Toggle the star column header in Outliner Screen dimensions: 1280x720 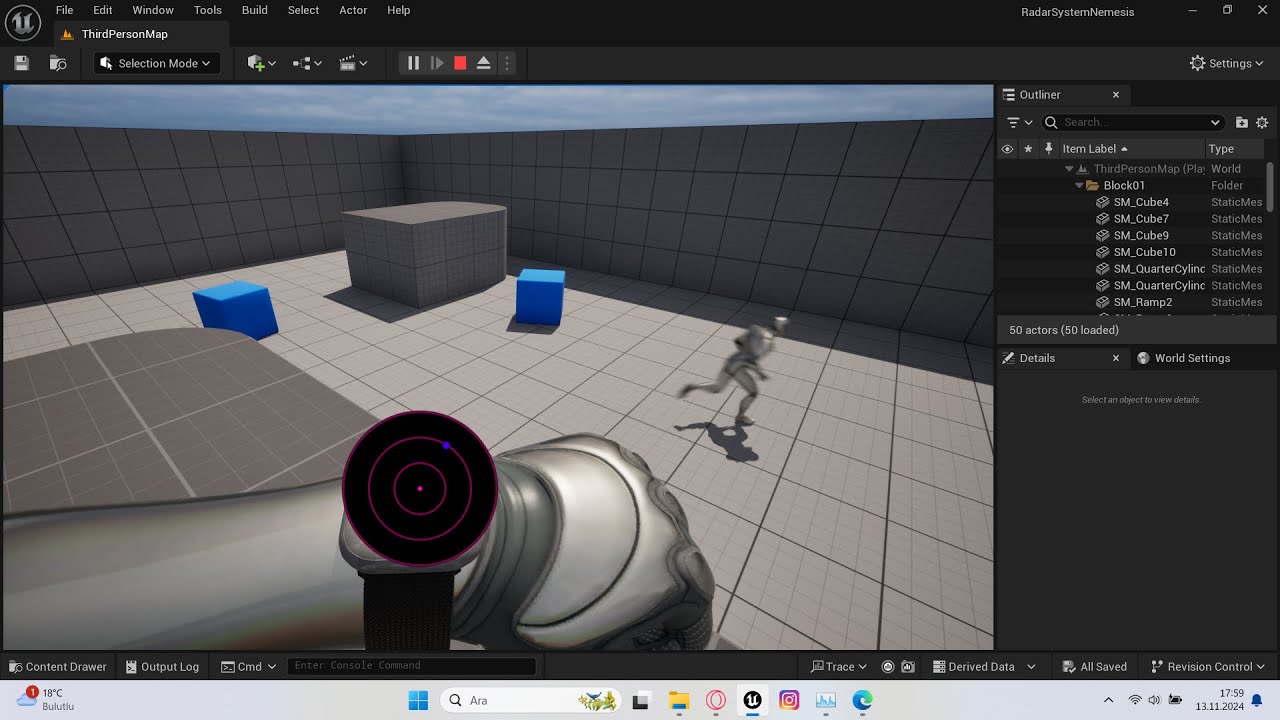click(1028, 149)
